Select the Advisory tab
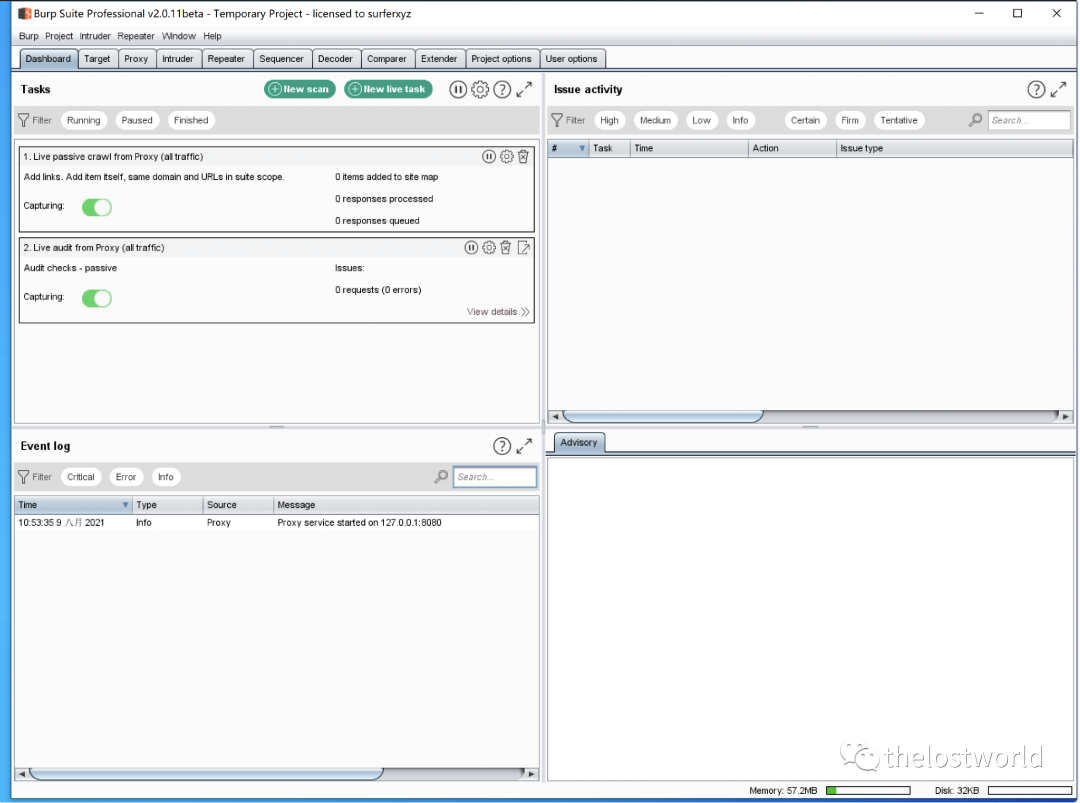Viewport: 1080px width, 803px height. 579,443
